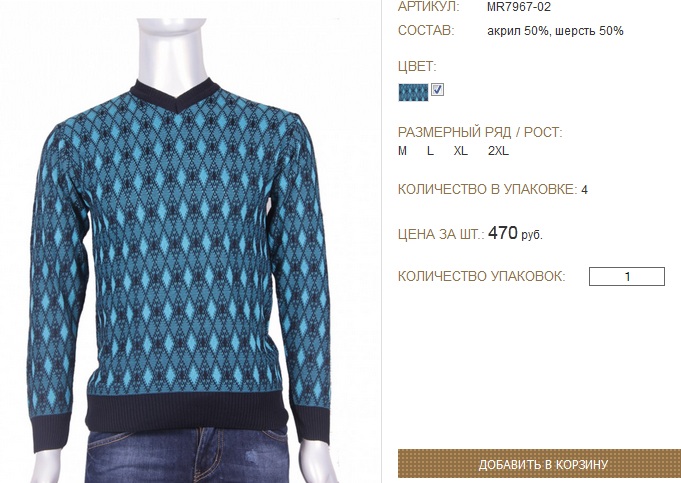Click the article number MR7967-02

tap(519, 7)
